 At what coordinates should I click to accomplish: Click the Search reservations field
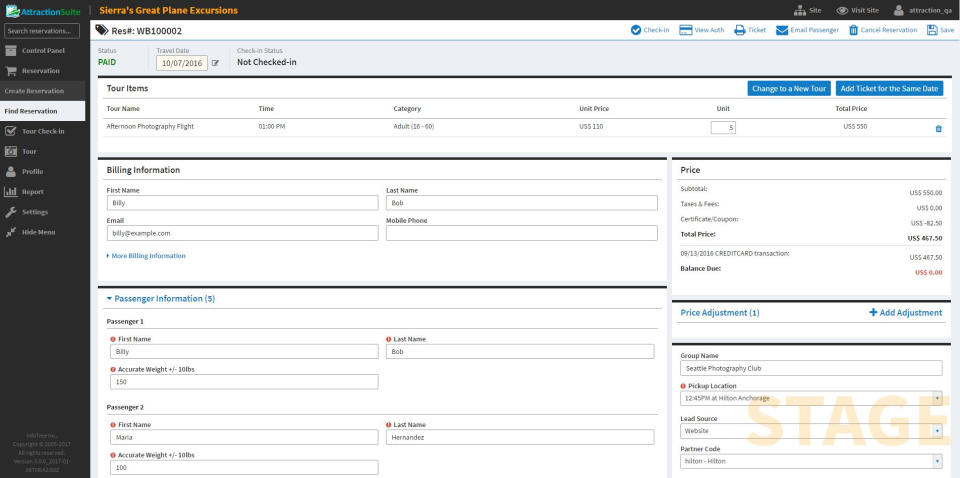[x=42, y=31]
